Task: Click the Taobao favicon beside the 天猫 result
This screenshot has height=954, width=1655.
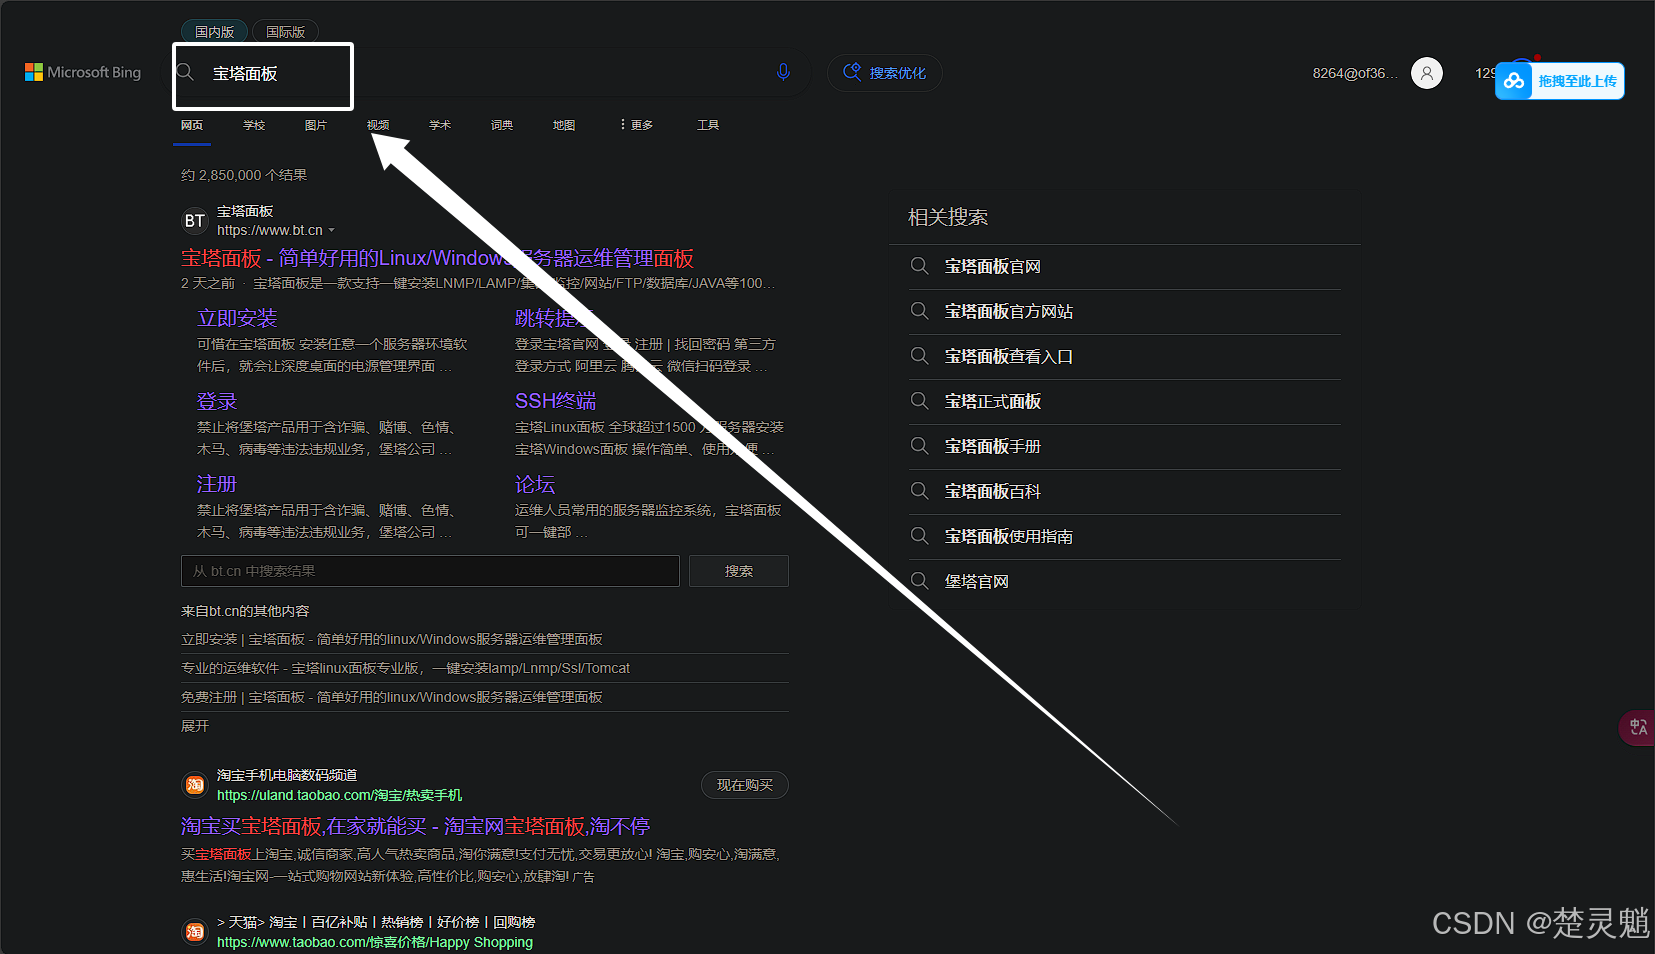Action: pos(195,932)
